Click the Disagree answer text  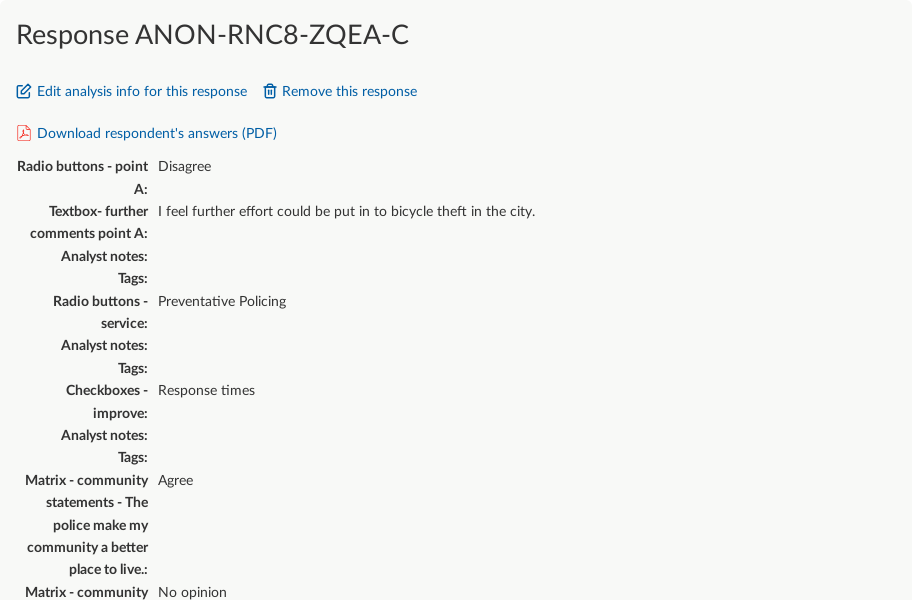click(x=184, y=166)
